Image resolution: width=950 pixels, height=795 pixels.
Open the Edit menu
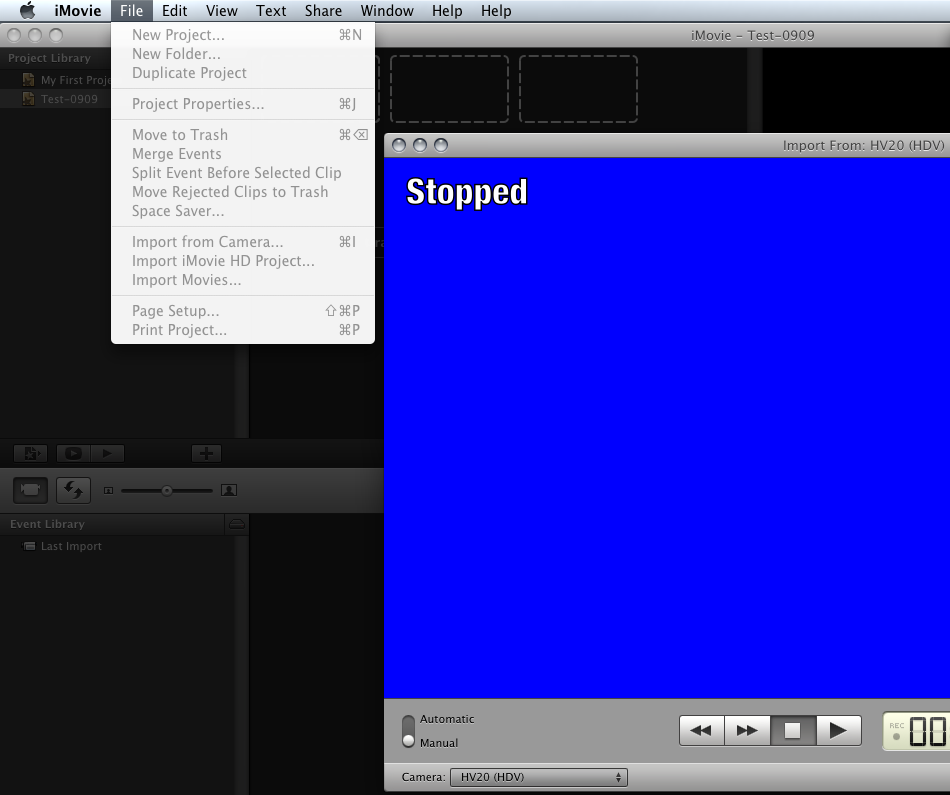point(174,11)
